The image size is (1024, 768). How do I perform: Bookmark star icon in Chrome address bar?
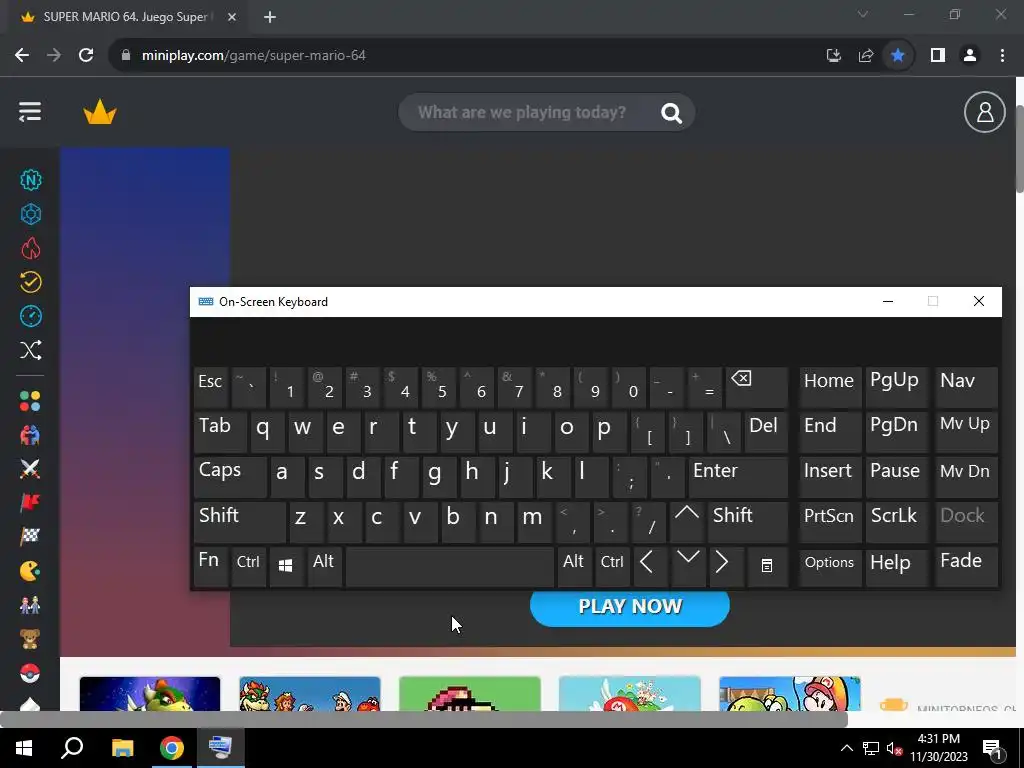[898, 56]
